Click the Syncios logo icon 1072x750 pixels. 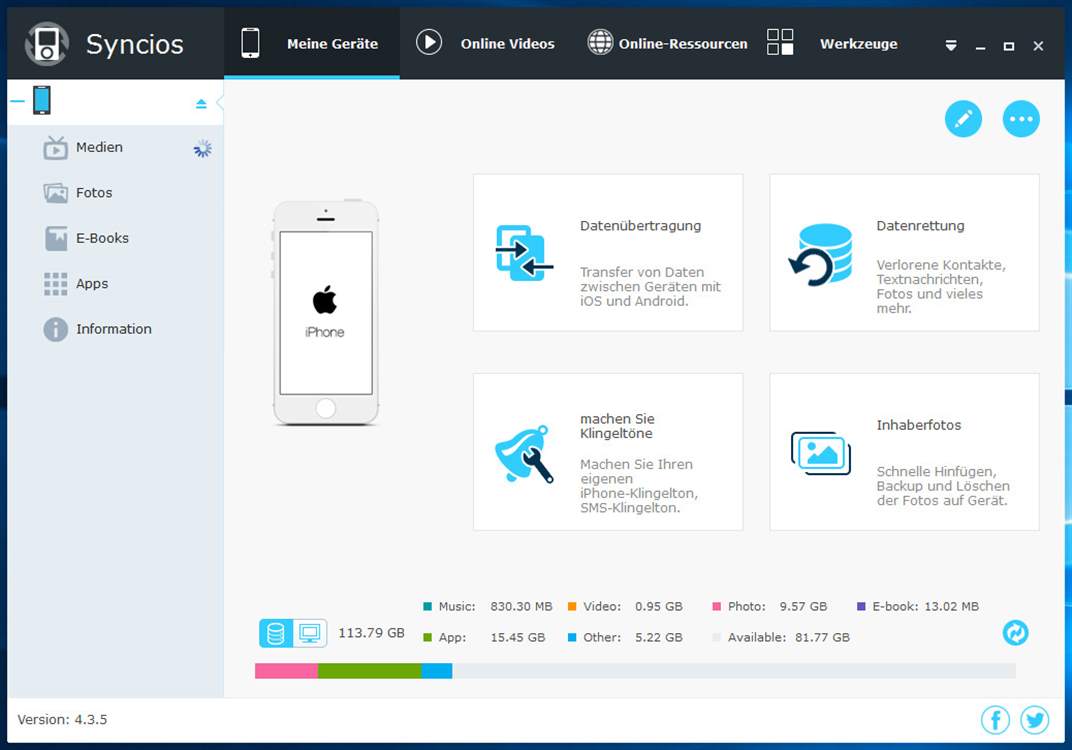[46, 44]
